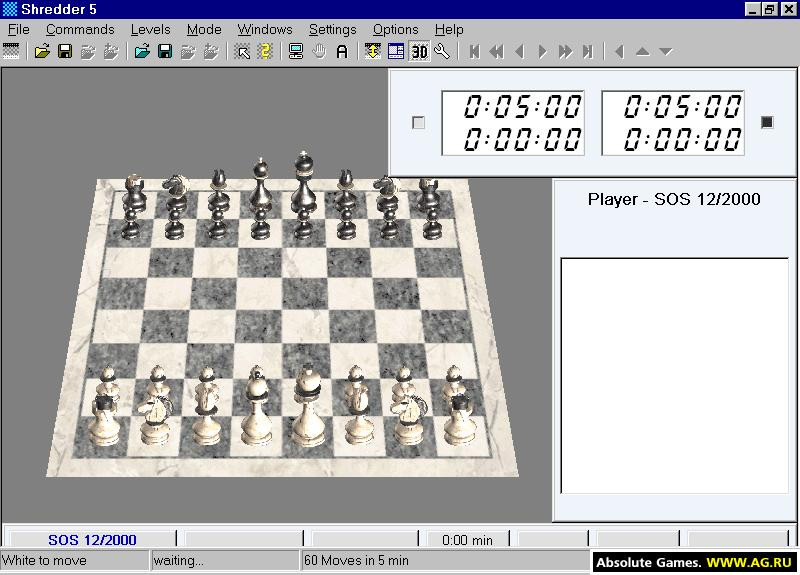Save with the teal floppy disk icon
Viewport: 800px width, 575px height.
click(x=165, y=51)
